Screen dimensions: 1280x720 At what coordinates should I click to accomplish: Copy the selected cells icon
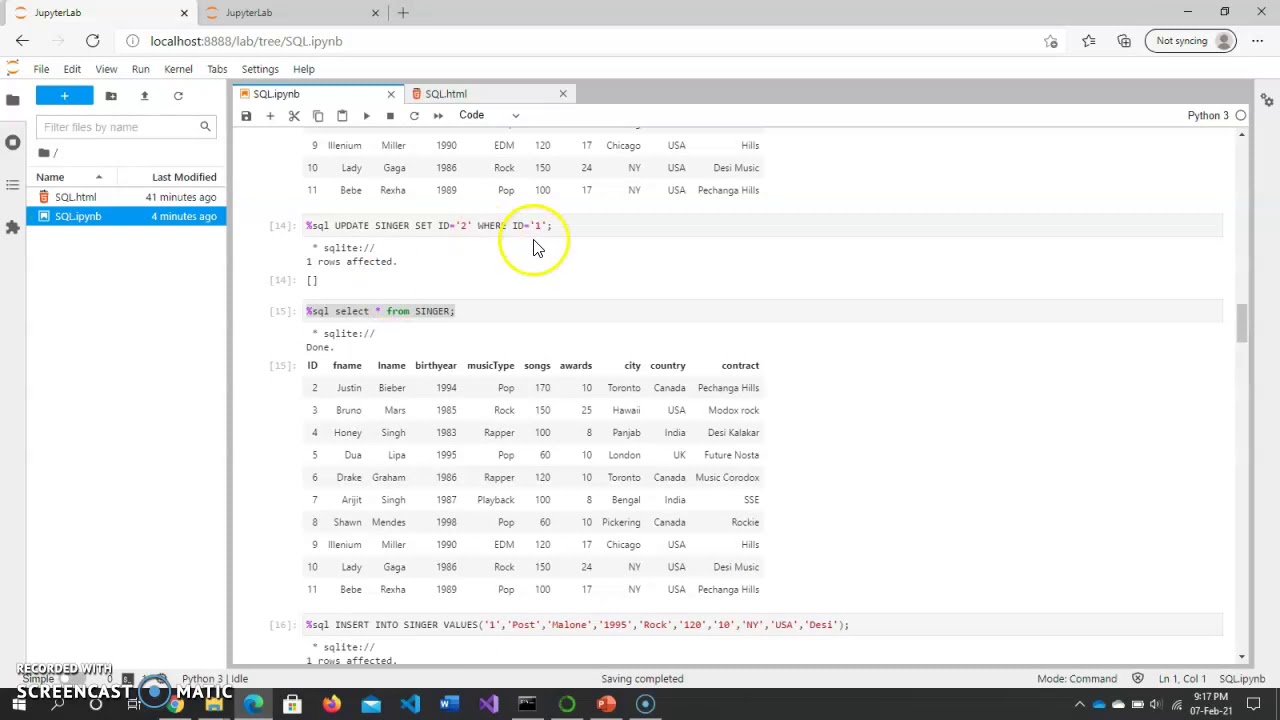click(x=318, y=116)
